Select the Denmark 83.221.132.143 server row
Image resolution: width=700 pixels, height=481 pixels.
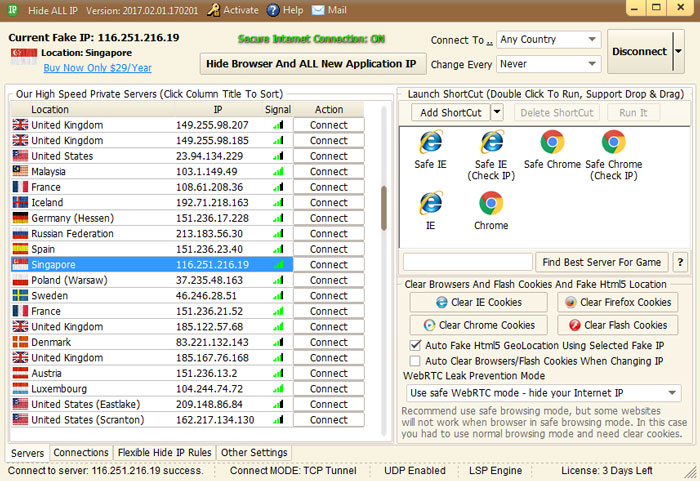tap(152, 342)
